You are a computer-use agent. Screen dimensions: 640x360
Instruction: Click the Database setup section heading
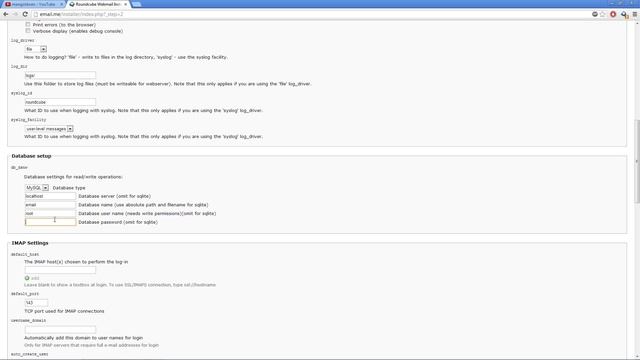coord(31,156)
